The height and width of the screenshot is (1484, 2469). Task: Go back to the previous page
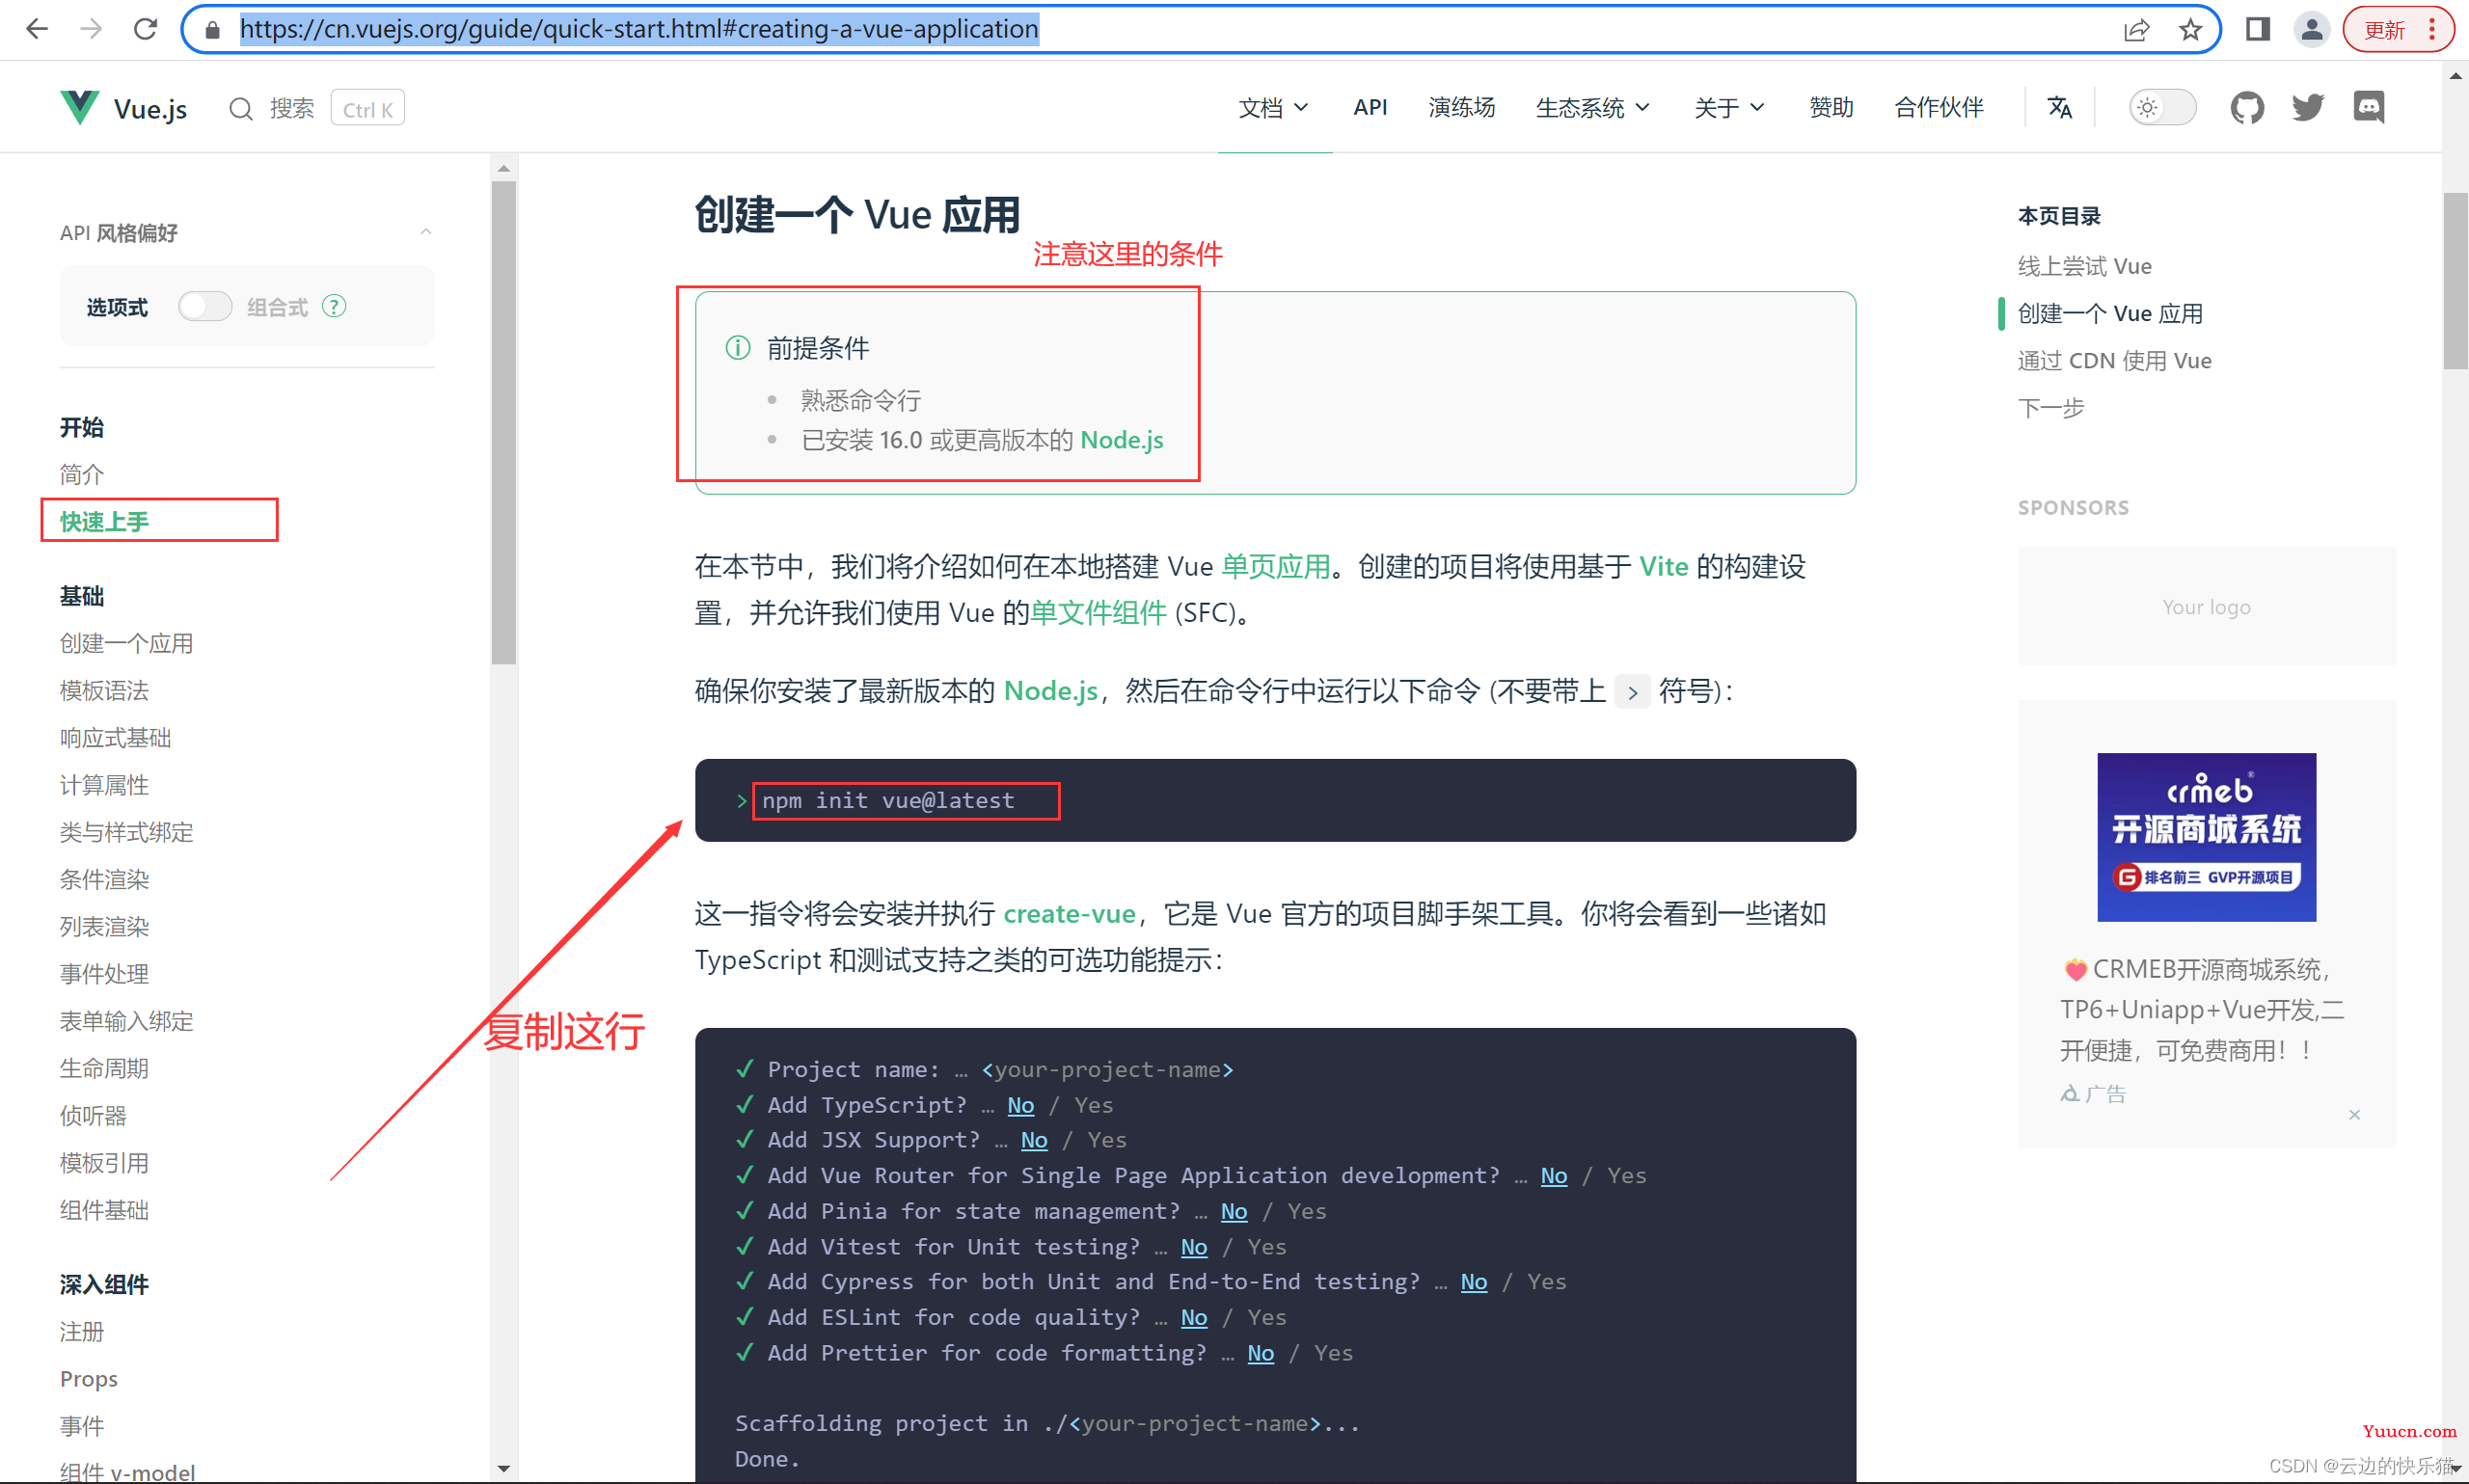pos(37,29)
